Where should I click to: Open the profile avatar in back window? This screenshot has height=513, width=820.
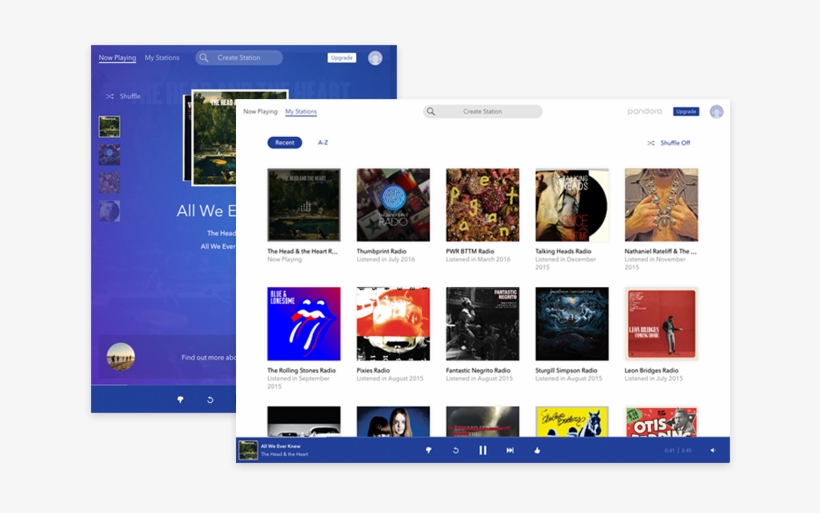[x=375, y=58]
